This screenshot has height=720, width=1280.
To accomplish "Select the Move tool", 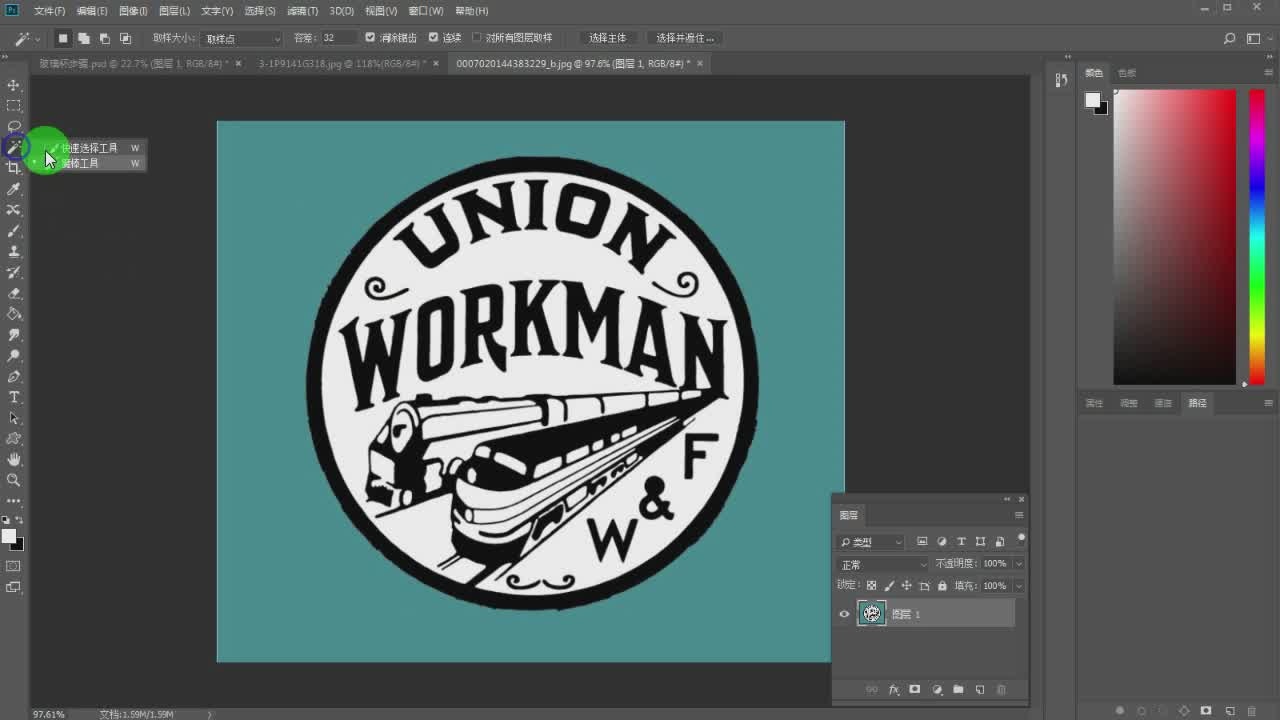I will pyautogui.click(x=14, y=85).
